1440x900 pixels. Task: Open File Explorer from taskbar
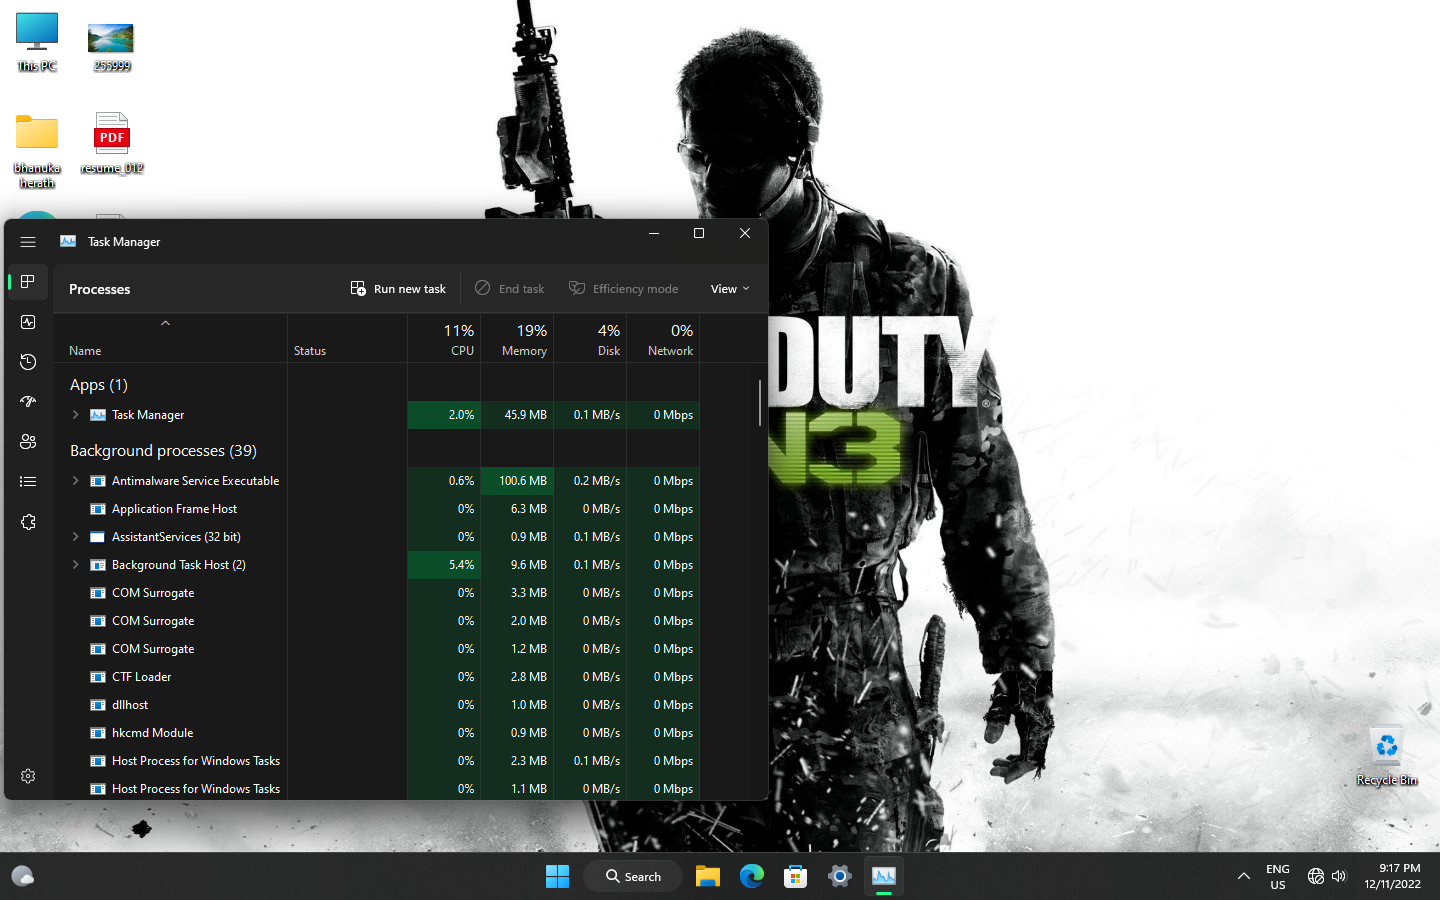point(708,876)
